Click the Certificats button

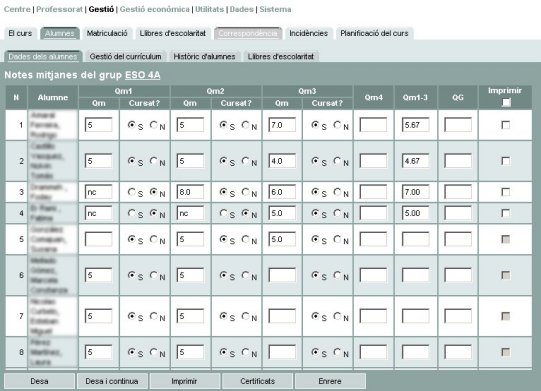pyautogui.click(x=257, y=381)
